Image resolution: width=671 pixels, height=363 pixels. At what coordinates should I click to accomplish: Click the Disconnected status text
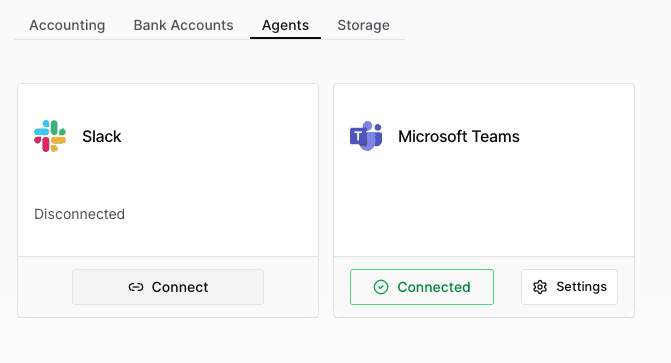pos(80,214)
